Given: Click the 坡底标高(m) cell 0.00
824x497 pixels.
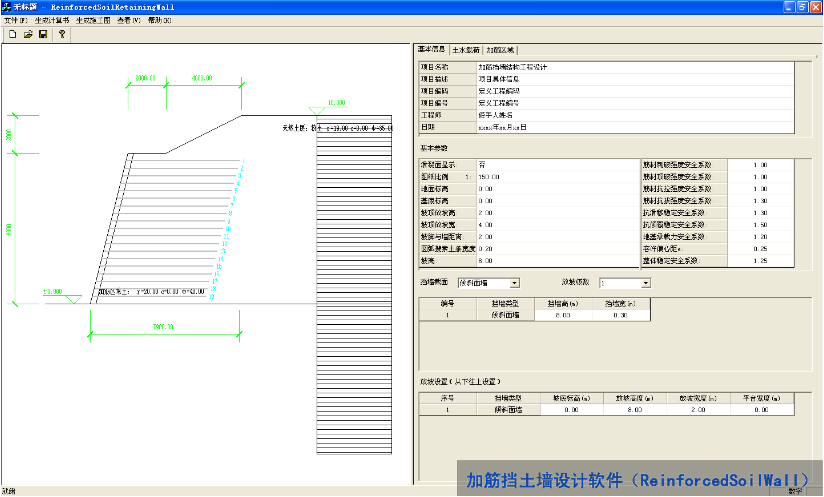Looking at the screenshot, I should coord(572,410).
